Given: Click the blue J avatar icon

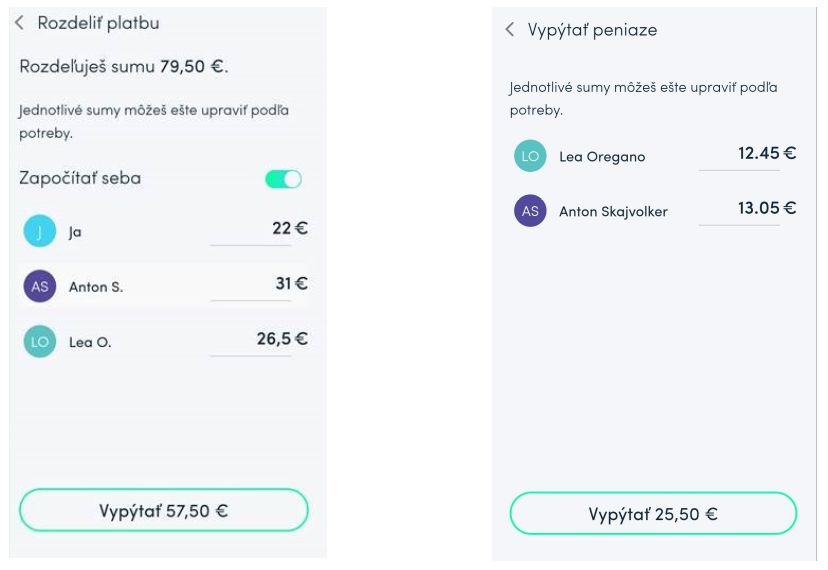Looking at the screenshot, I should (38, 232).
